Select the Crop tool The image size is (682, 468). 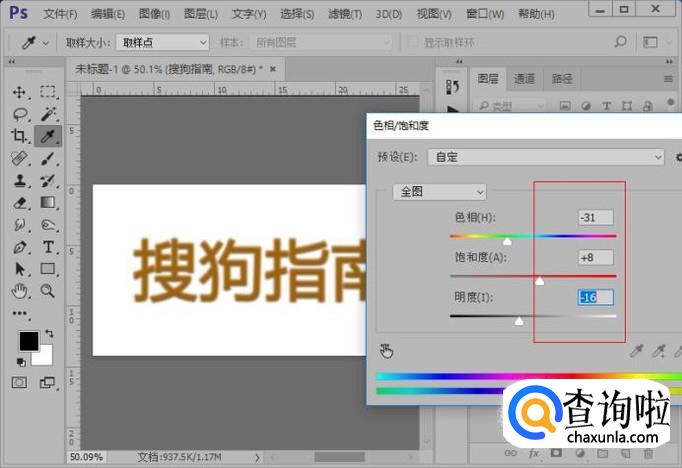(19, 136)
